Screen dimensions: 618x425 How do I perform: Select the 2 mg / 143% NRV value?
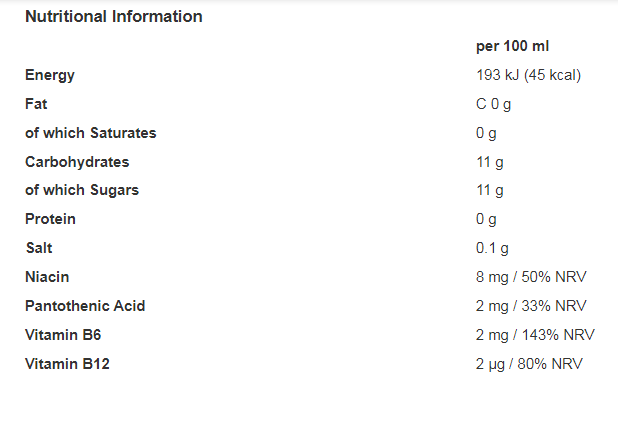pos(535,335)
